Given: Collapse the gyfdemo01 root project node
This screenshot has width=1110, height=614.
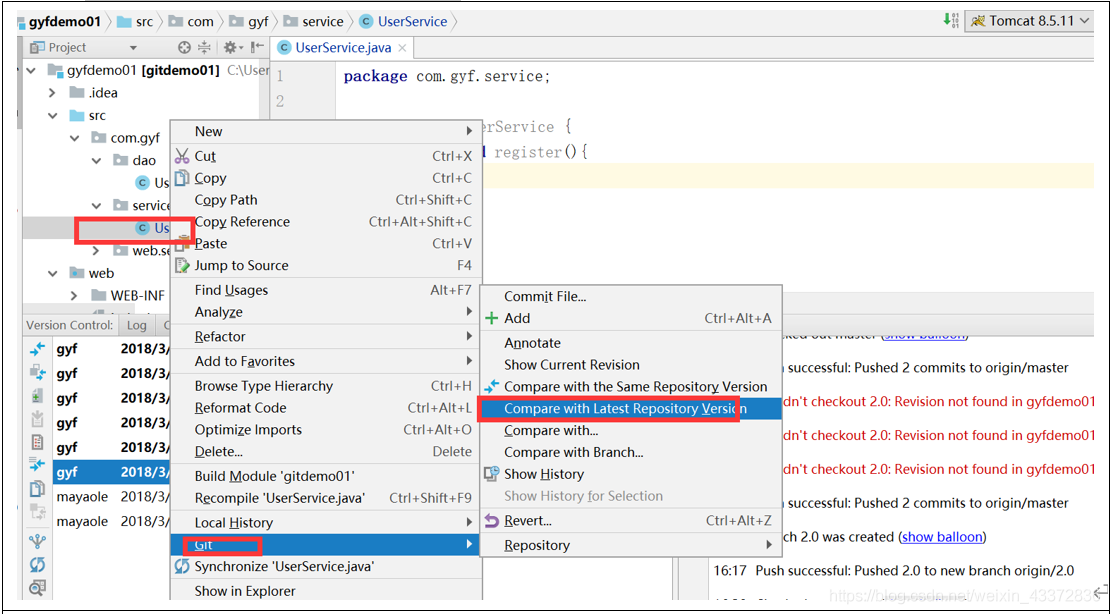Looking at the screenshot, I should click(31, 71).
